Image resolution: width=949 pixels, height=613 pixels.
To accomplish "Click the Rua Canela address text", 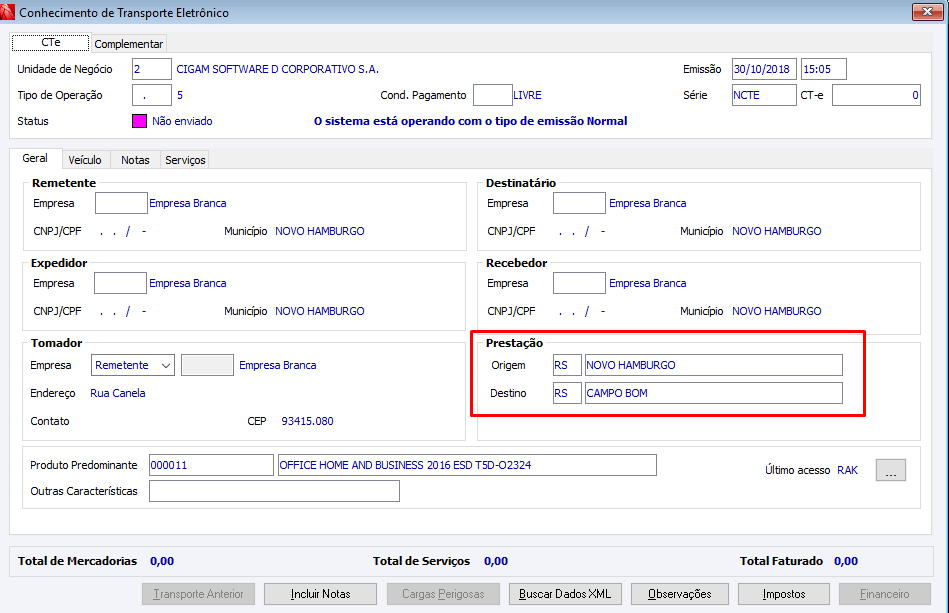I will pyautogui.click(x=117, y=393).
